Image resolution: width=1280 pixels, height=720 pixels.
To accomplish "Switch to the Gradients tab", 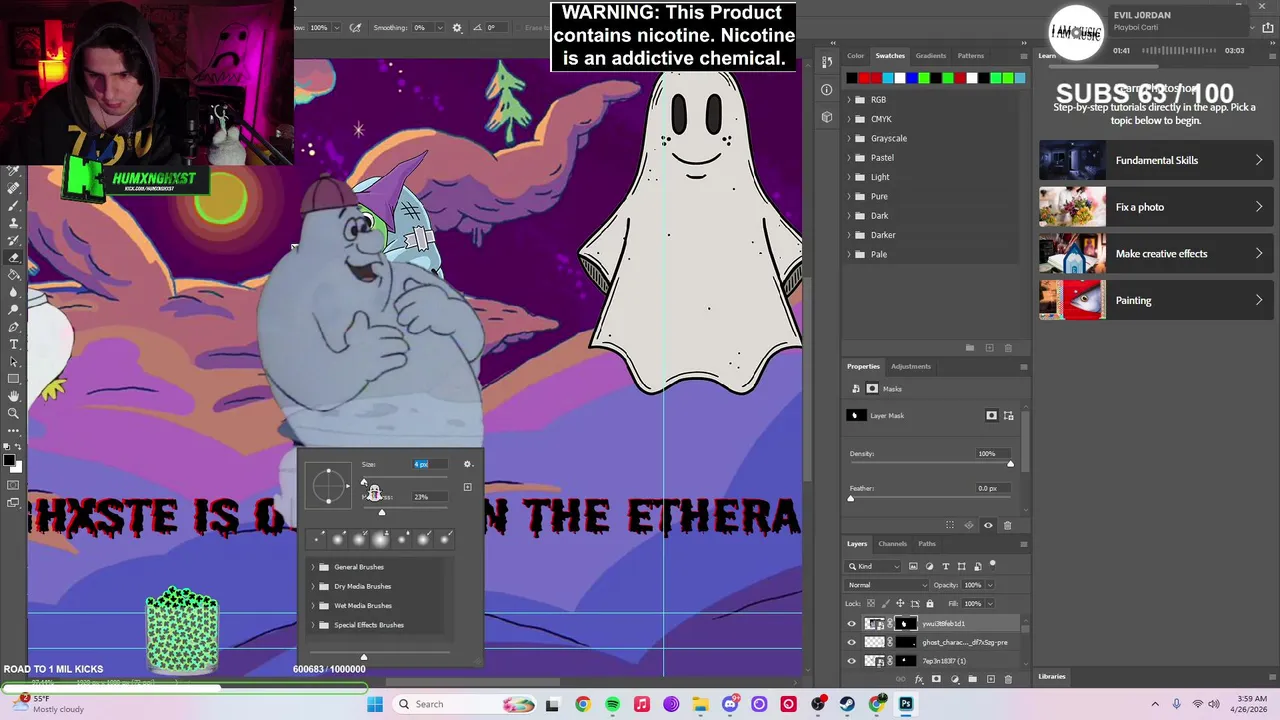I will click(x=930, y=56).
